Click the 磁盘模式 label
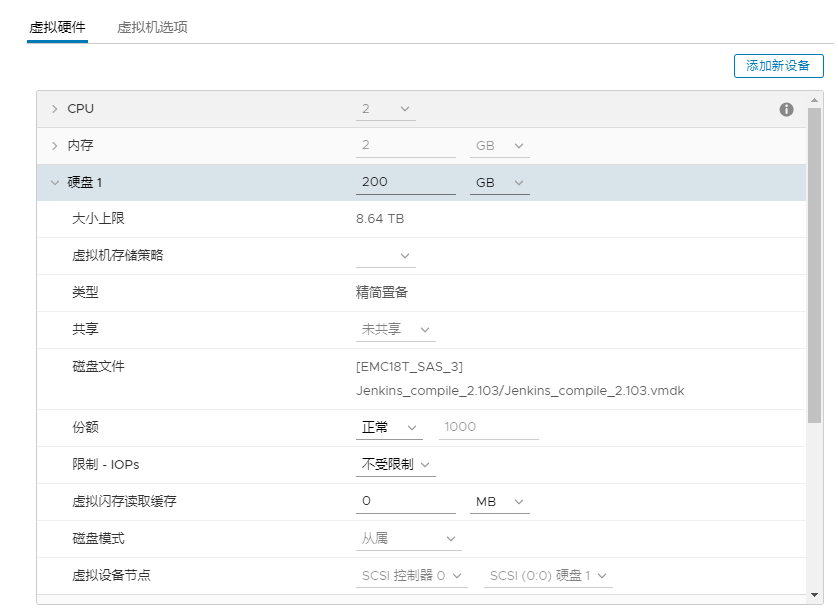This screenshot has height=614, width=838. point(98,539)
